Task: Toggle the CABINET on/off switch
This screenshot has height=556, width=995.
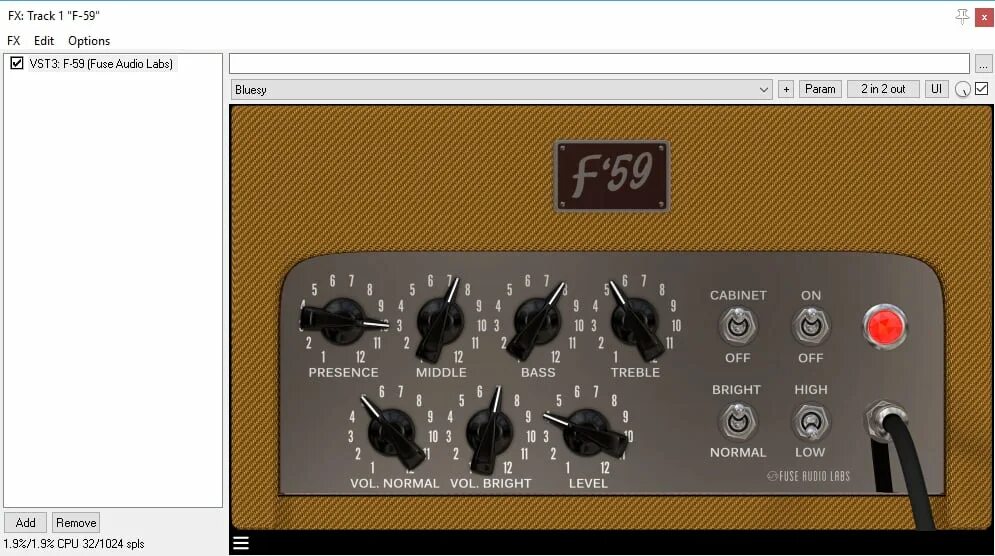Action: [x=737, y=326]
